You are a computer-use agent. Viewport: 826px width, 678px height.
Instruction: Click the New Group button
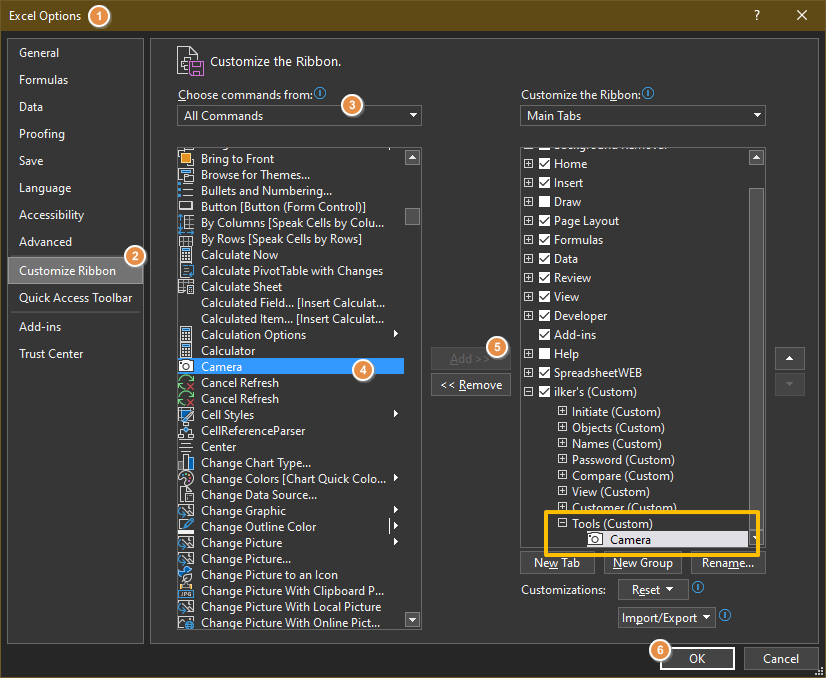point(643,563)
